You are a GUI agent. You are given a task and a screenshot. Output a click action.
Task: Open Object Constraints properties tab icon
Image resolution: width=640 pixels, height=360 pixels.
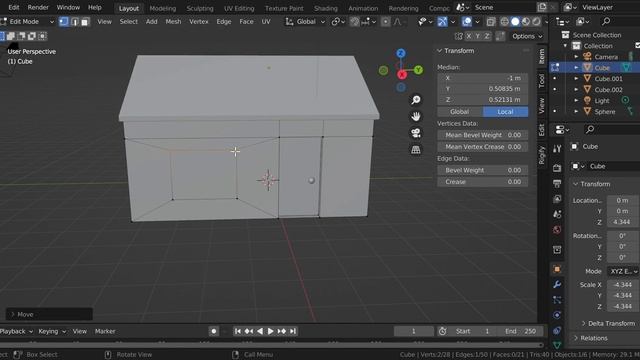557,331
